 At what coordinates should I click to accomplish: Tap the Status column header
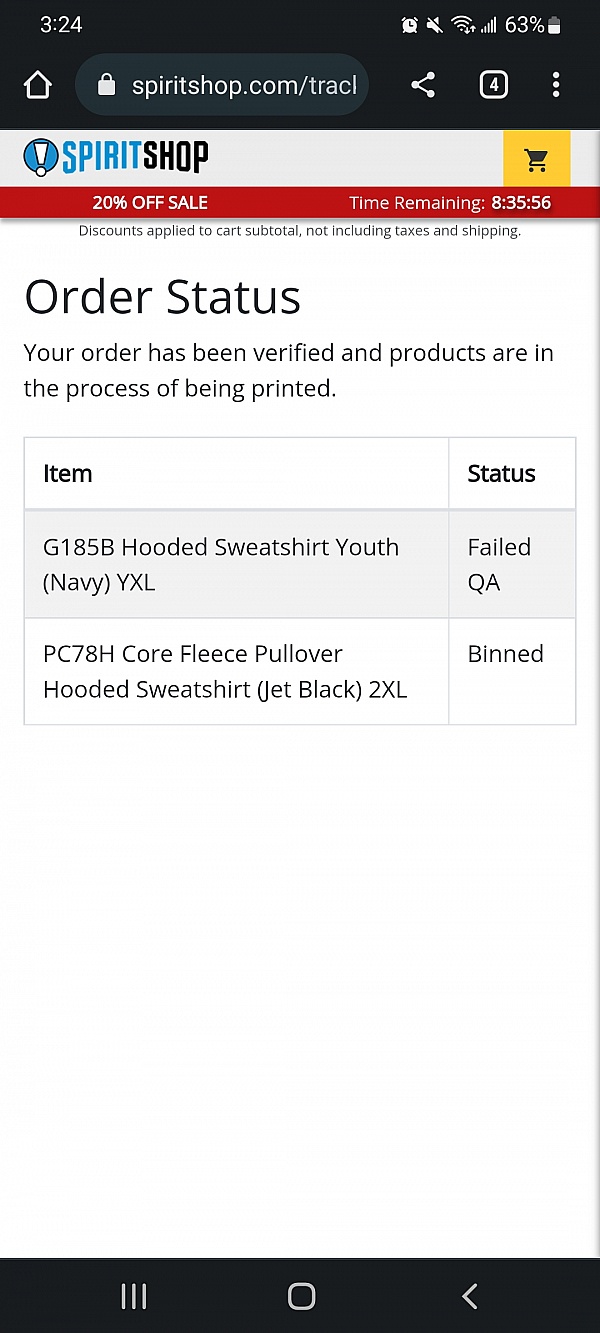click(x=501, y=473)
